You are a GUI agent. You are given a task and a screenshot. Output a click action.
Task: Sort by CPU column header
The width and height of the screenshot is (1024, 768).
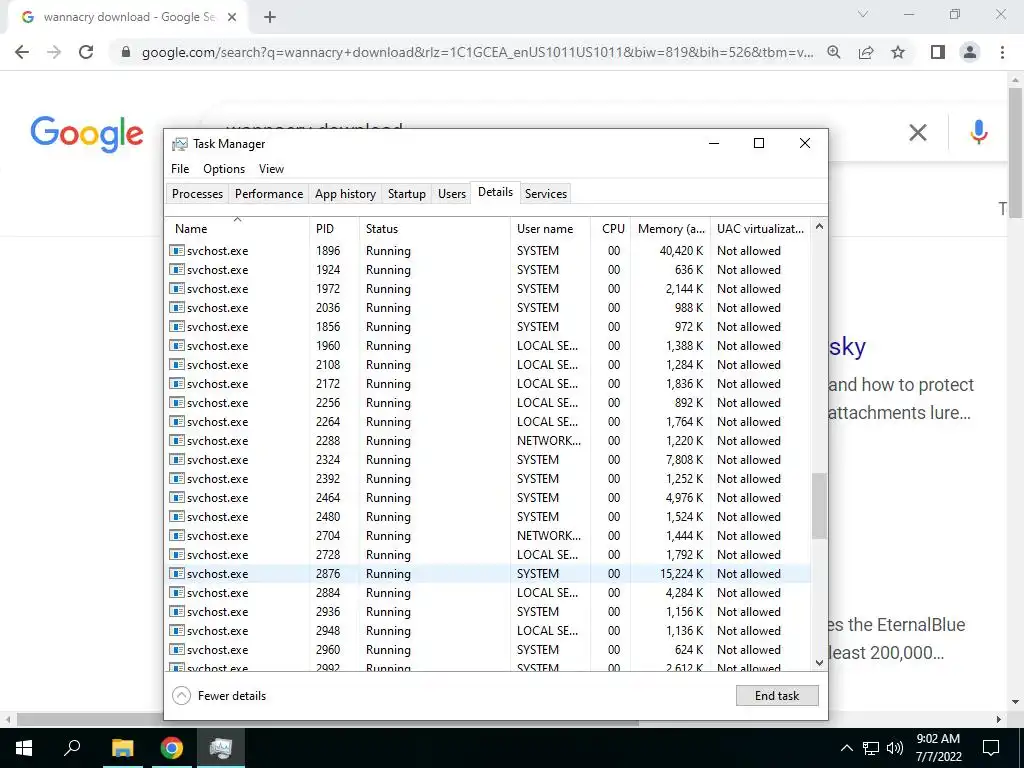pyautogui.click(x=611, y=229)
